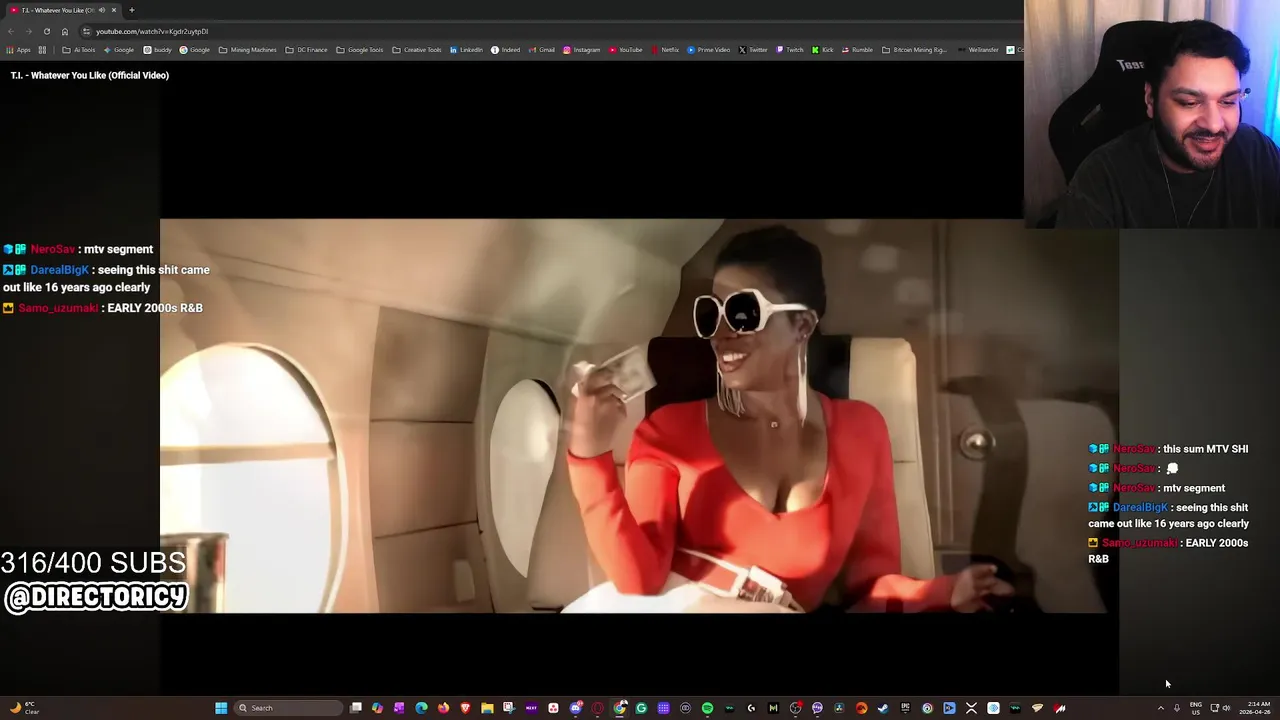View site information icon beside the URL

86,31
